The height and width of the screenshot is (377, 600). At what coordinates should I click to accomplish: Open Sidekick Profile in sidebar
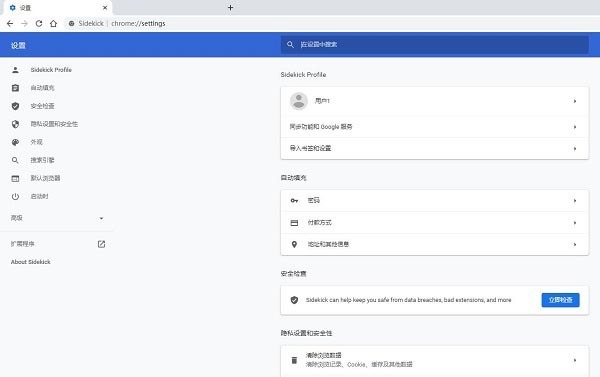[51, 70]
